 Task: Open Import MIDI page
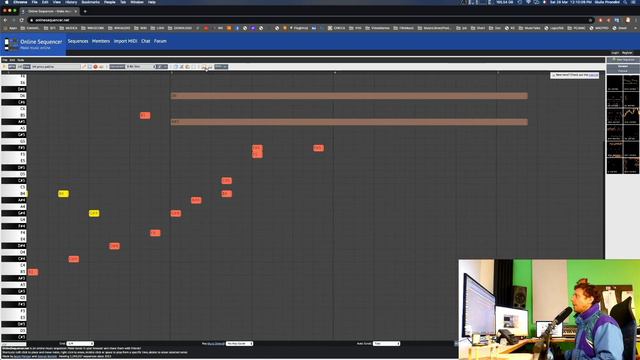[125, 41]
